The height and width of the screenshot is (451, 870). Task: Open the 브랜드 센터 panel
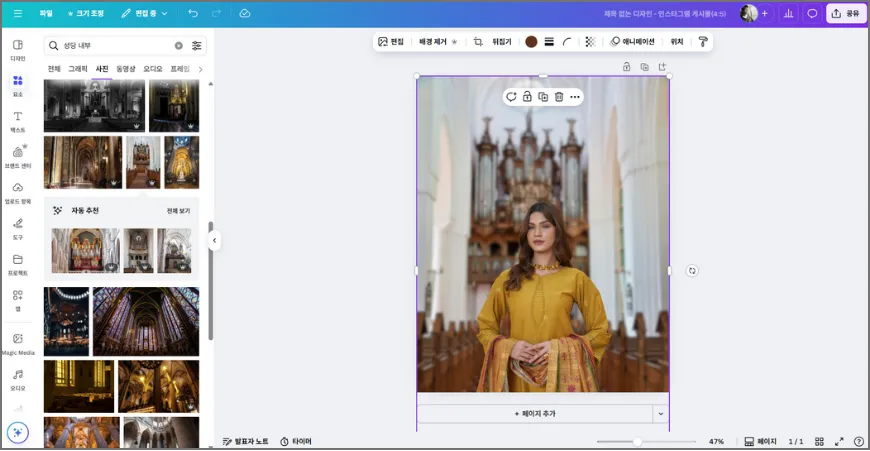18,157
